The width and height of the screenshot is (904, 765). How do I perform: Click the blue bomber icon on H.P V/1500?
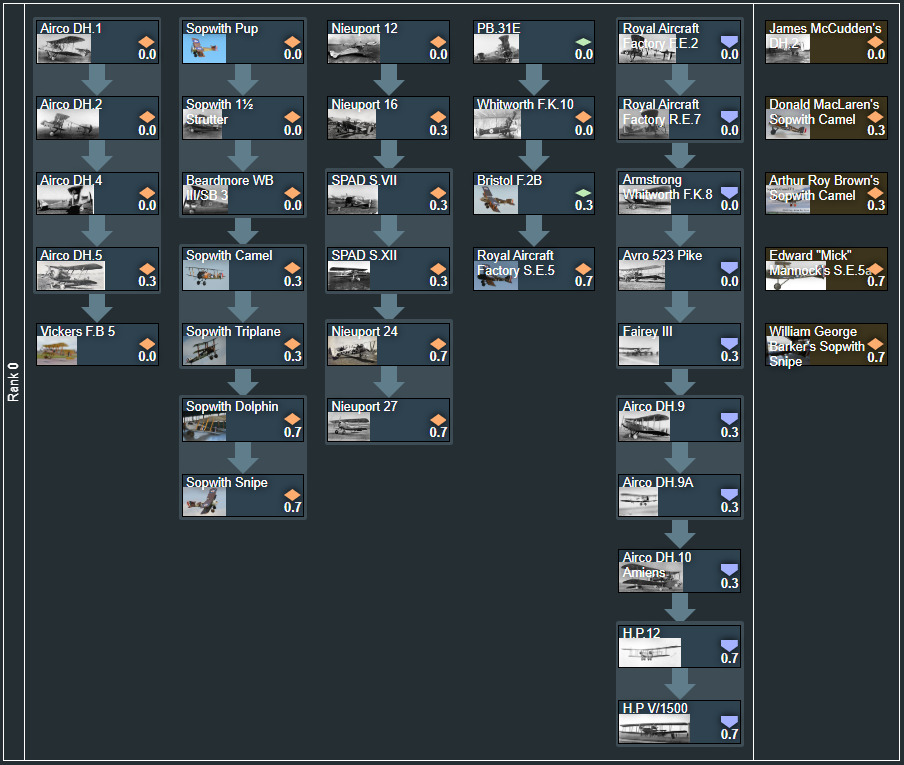(729, 722)
